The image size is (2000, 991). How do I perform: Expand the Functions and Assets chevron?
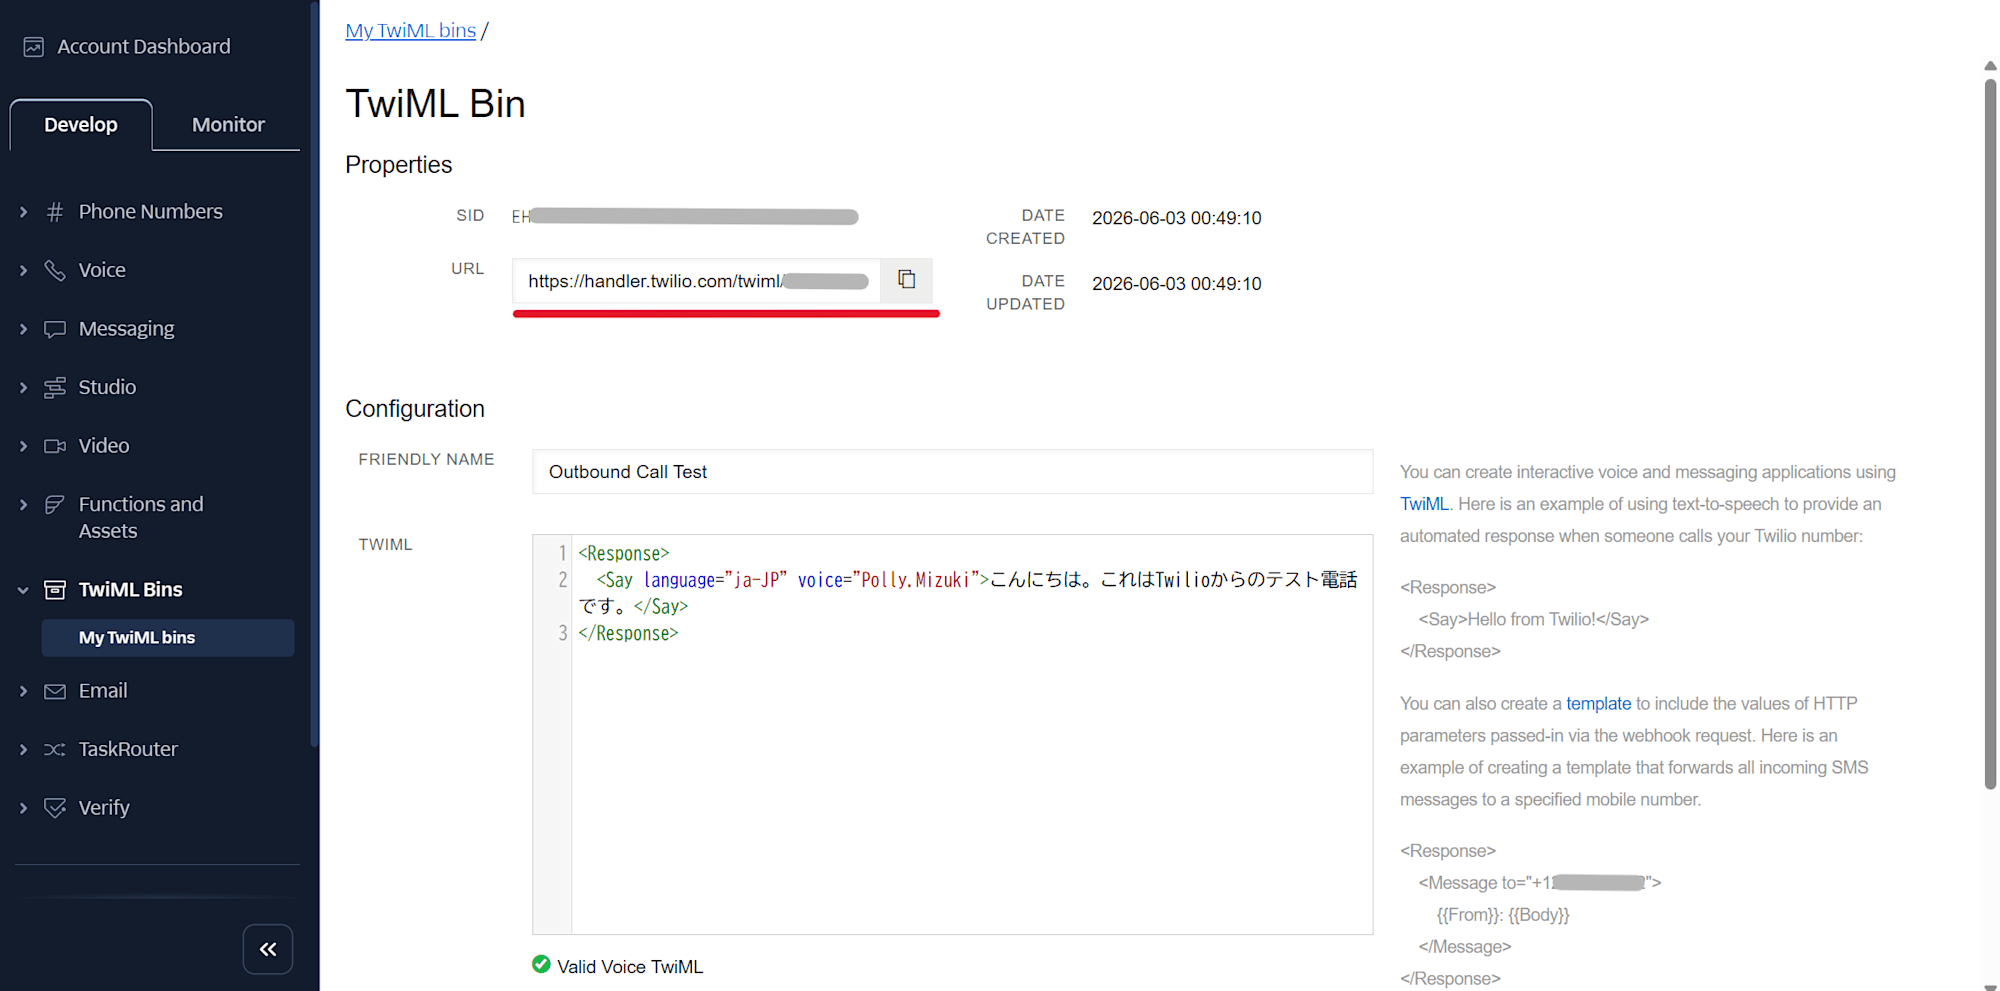23,505
